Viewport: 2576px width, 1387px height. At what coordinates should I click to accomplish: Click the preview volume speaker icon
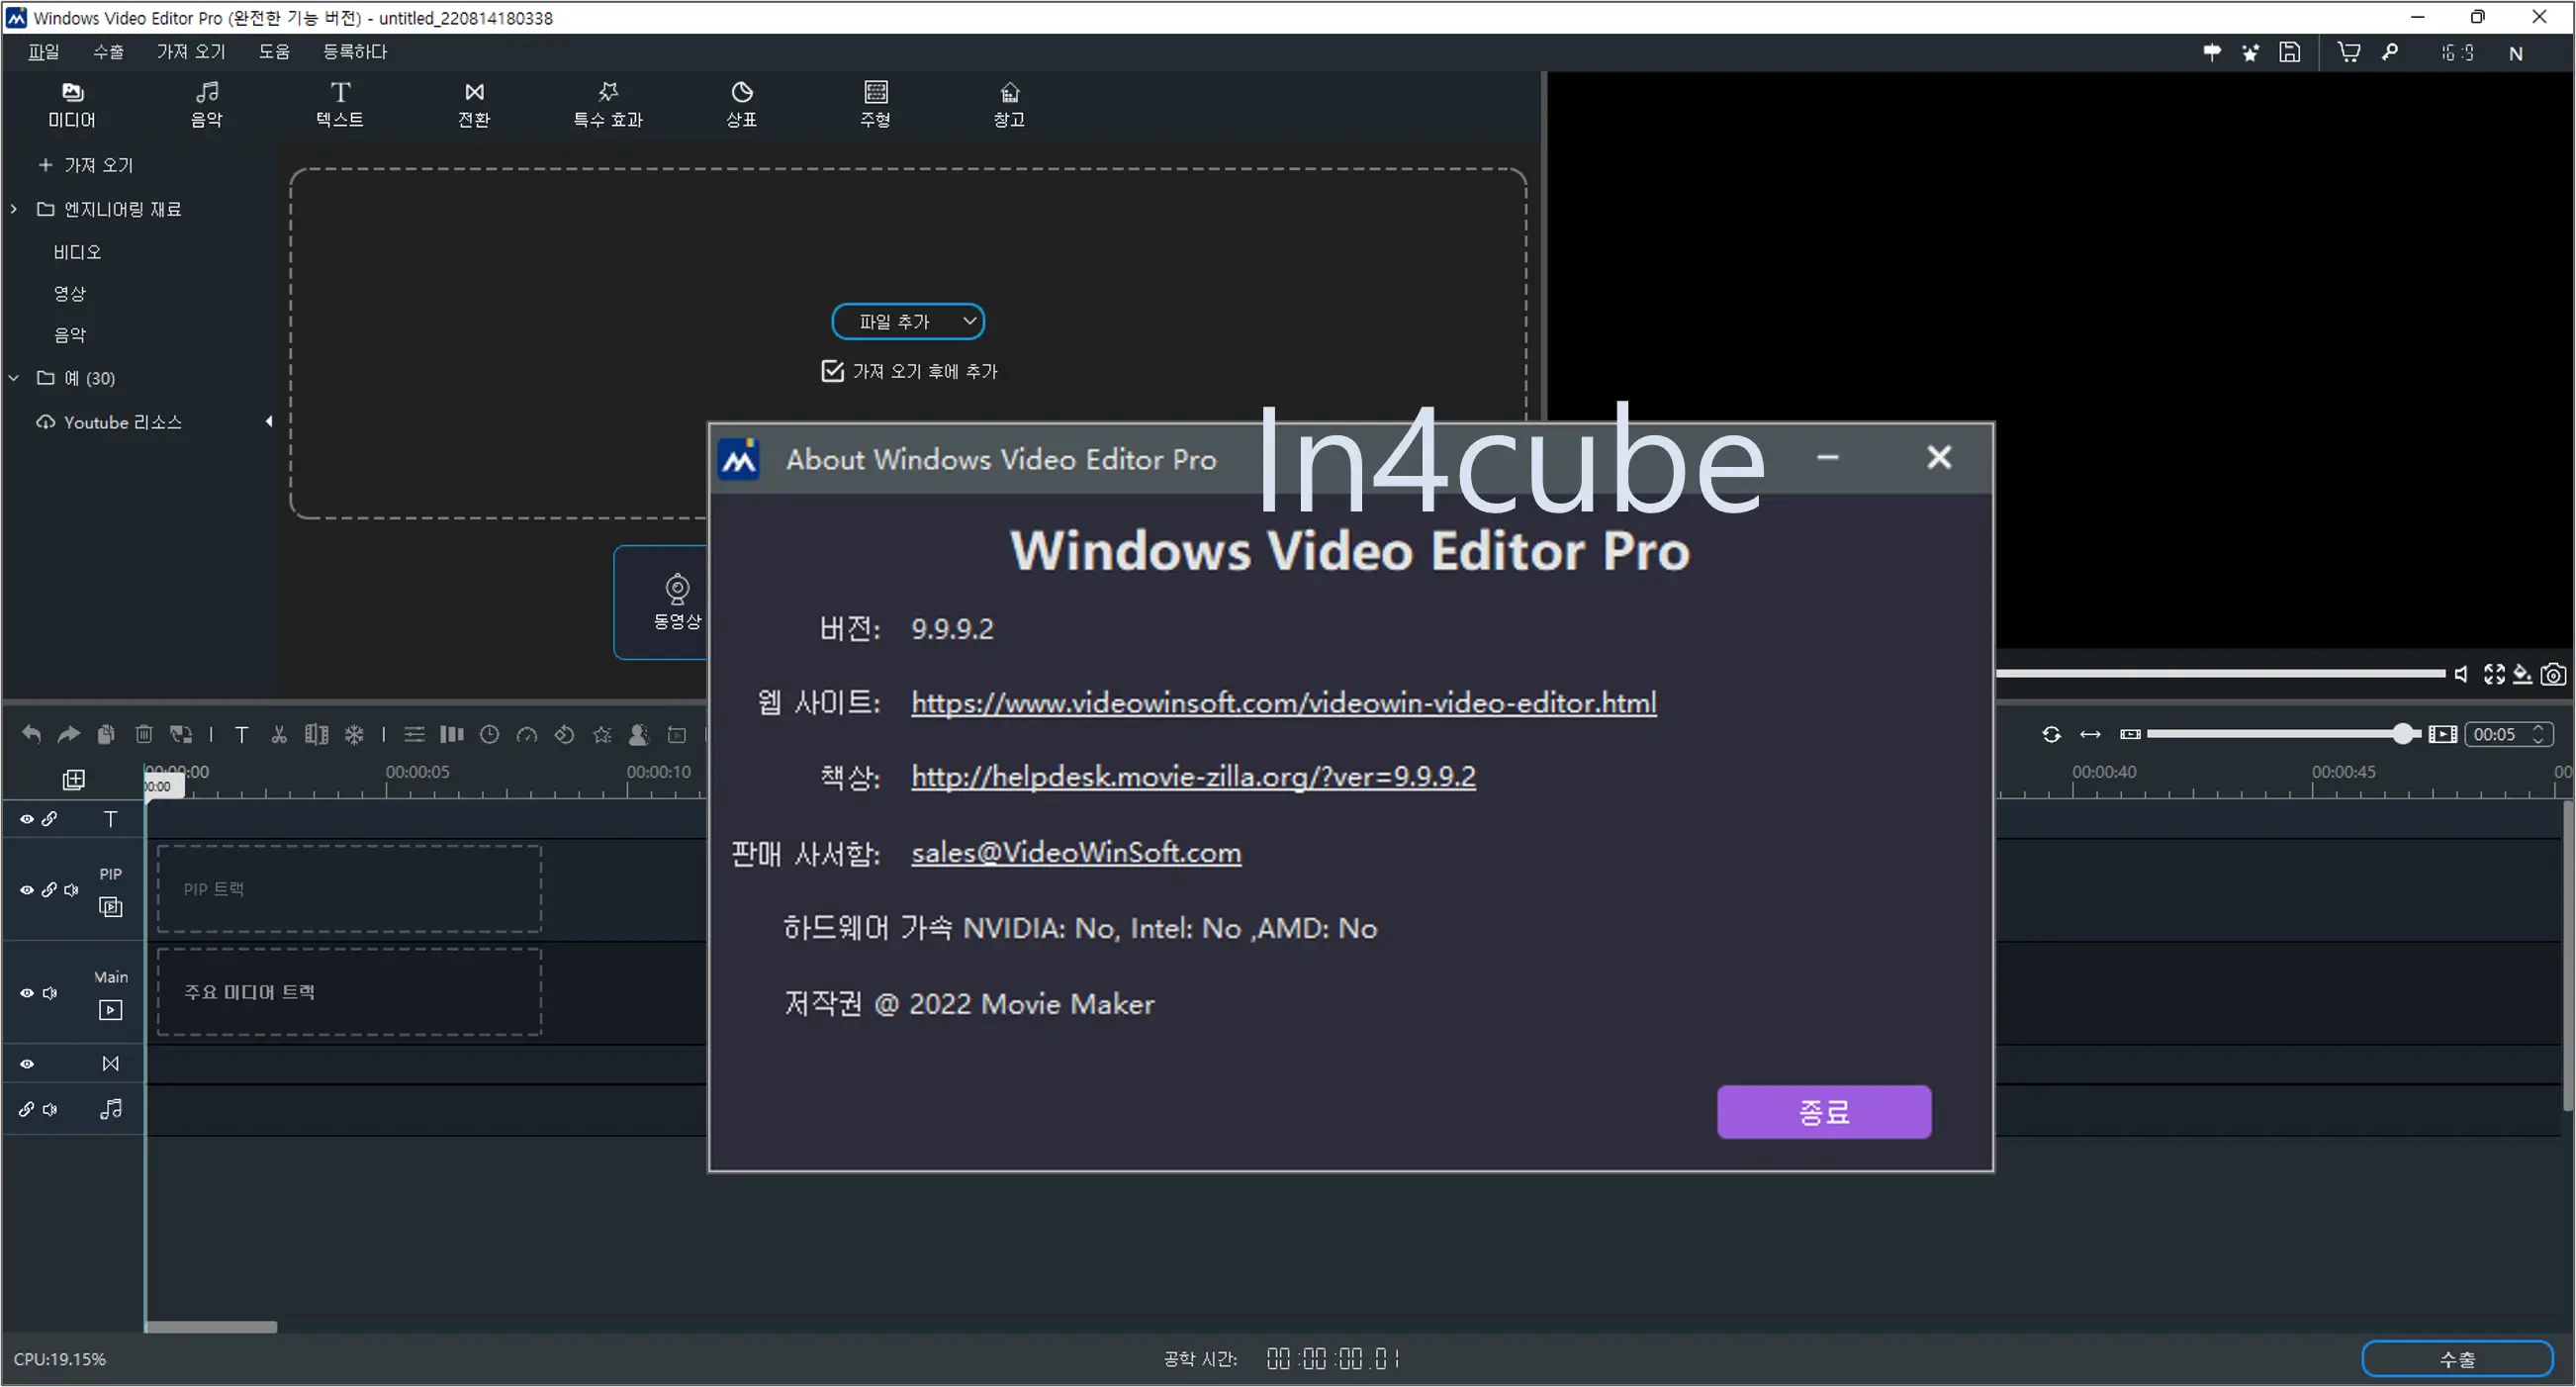coord(2461,675)
